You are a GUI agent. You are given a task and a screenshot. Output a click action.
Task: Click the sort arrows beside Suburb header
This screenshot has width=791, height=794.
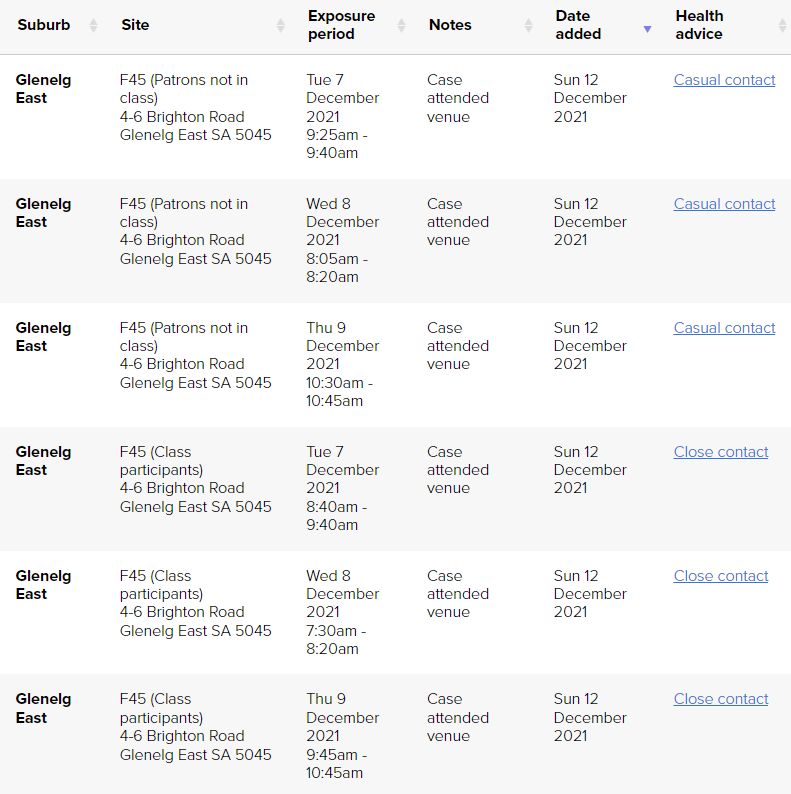point(93,26)
